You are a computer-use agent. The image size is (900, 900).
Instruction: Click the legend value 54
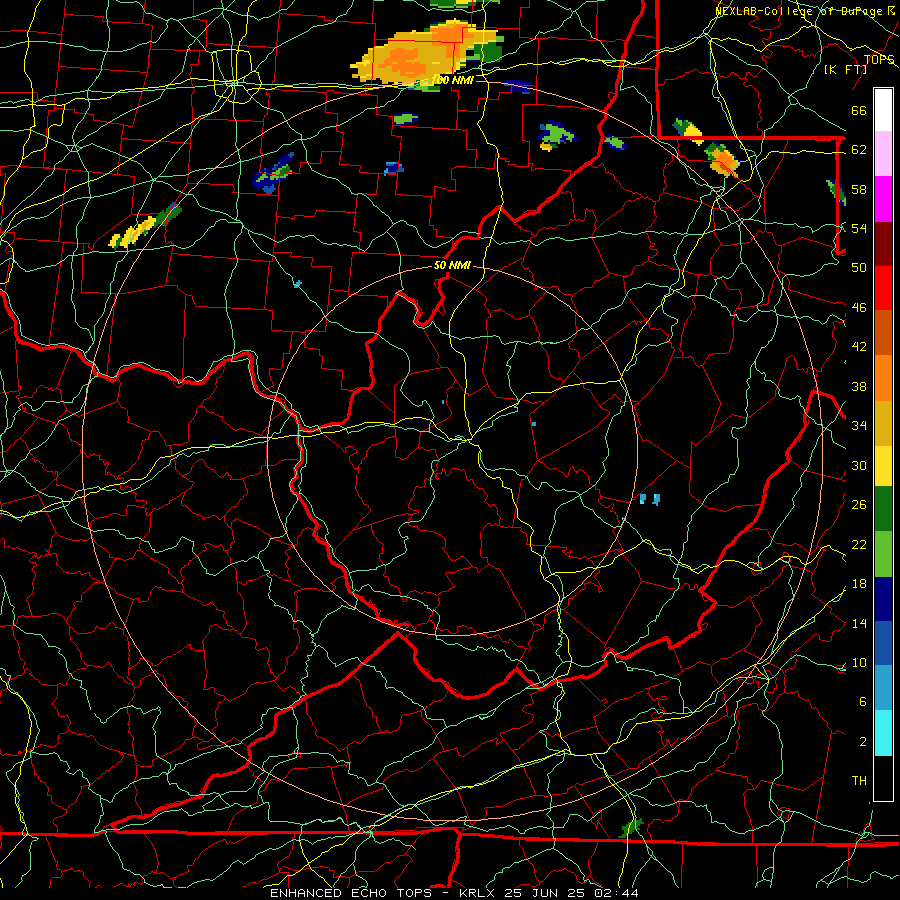858,228
